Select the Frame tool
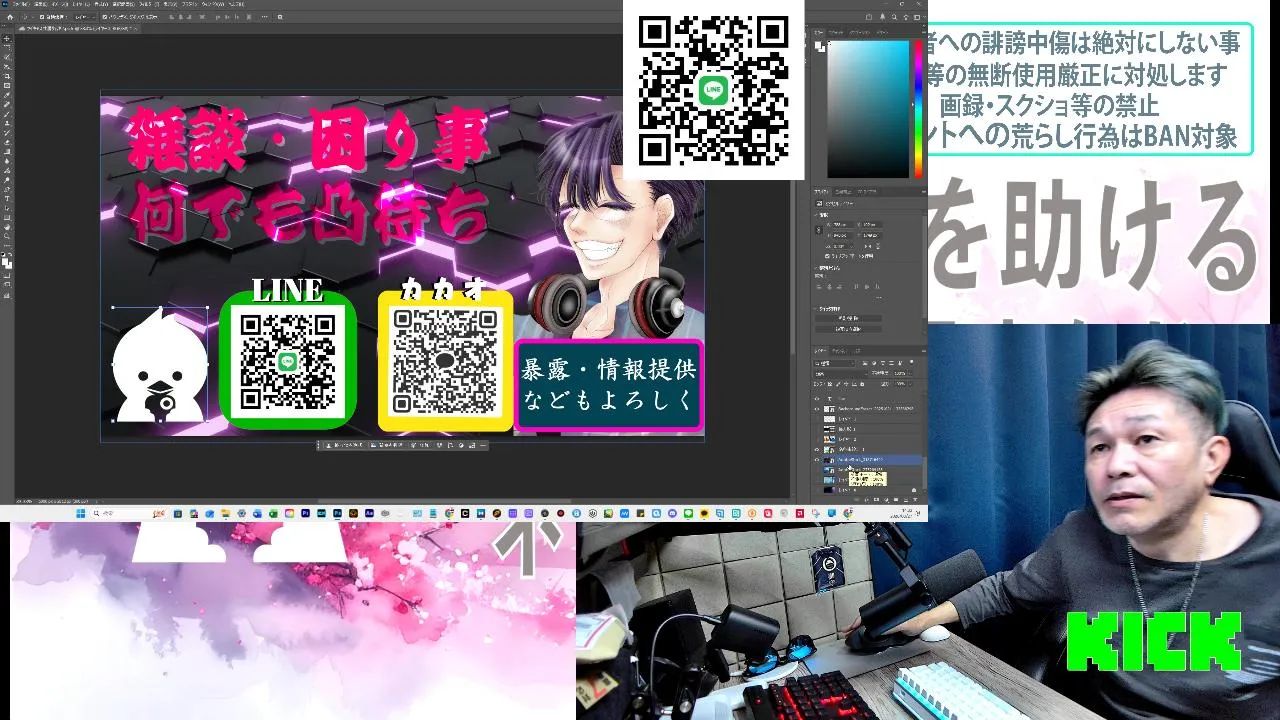The image size is (1280, 720). pos(7,85)
